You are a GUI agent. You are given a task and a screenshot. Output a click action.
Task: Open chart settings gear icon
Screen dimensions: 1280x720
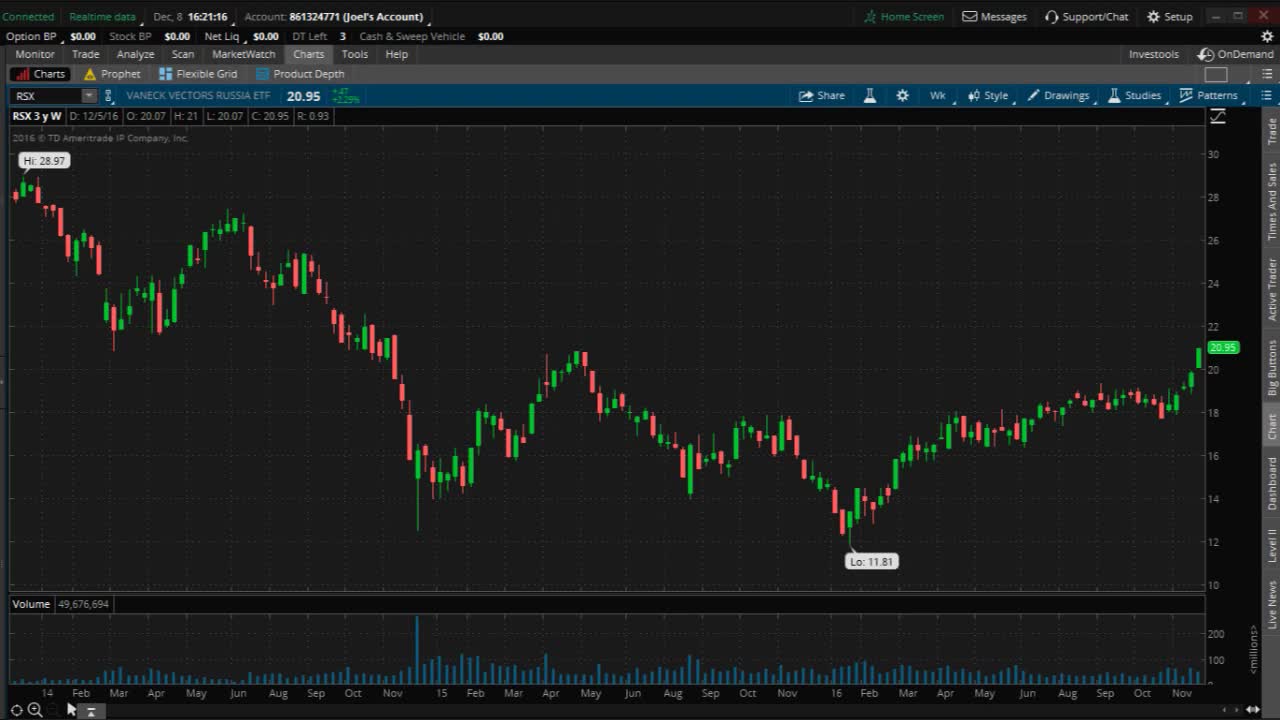[902, 95]
